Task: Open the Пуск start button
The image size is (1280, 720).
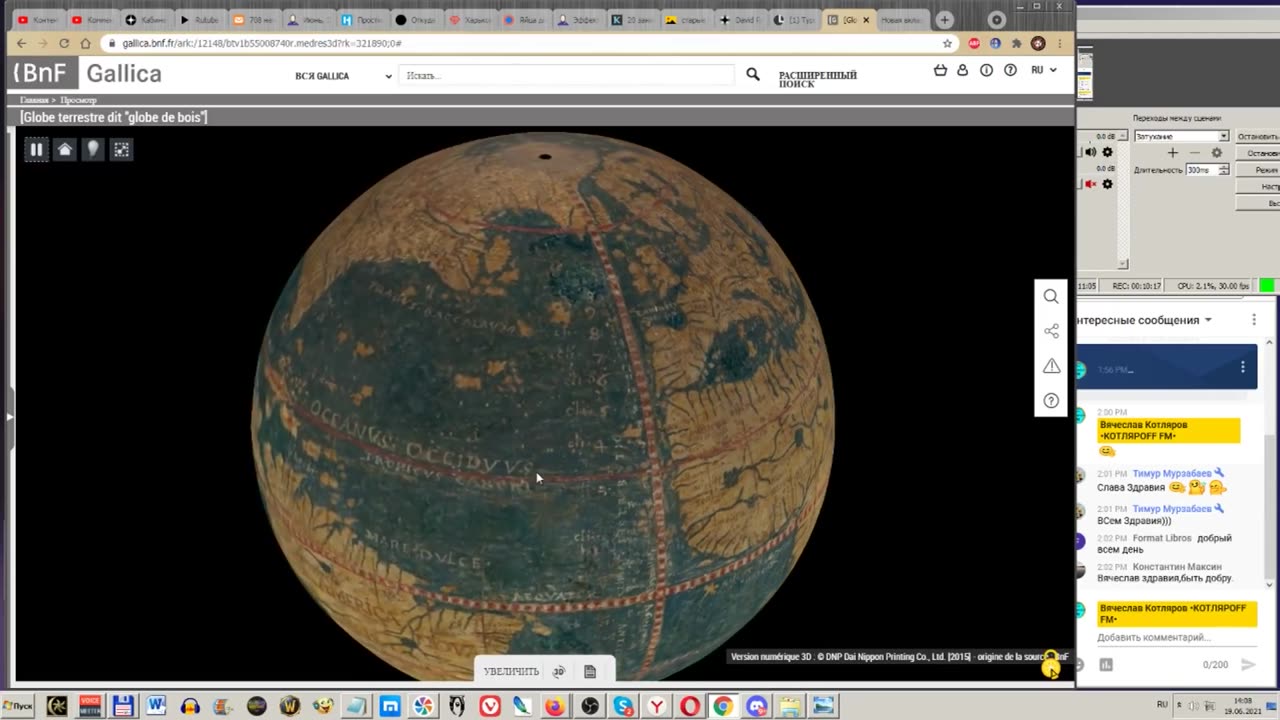Action: click(19, 705)
